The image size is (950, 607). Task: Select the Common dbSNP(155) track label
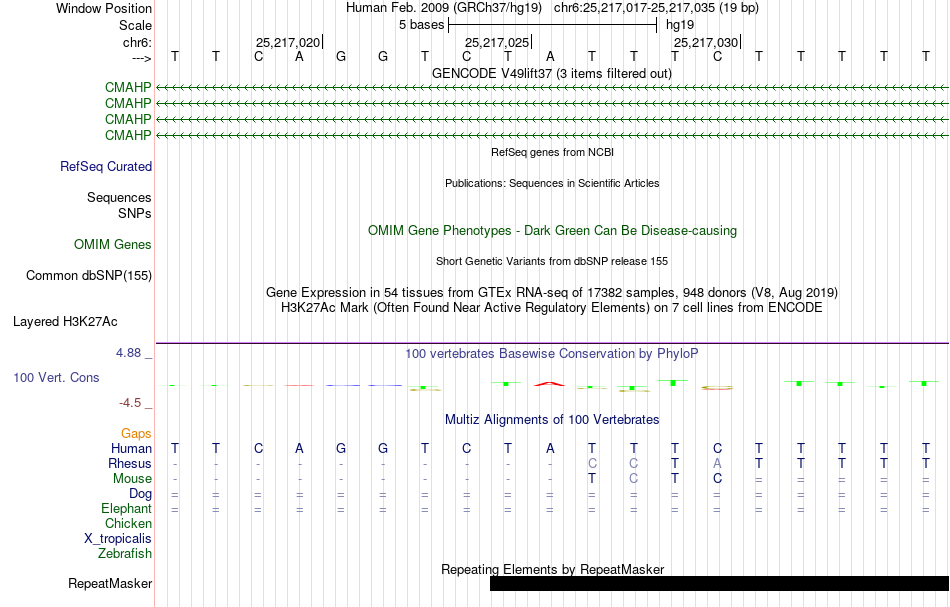click(89, 276)
